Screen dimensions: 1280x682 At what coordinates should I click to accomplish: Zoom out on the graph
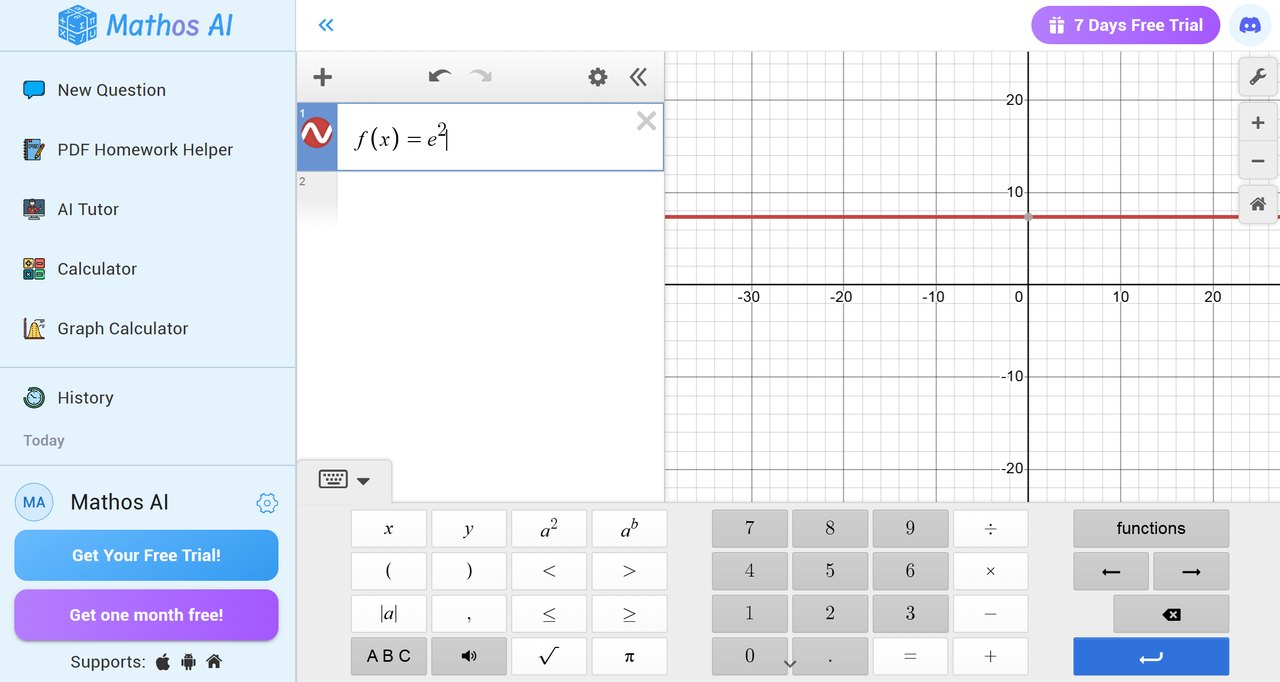[x=1258, y=161]
